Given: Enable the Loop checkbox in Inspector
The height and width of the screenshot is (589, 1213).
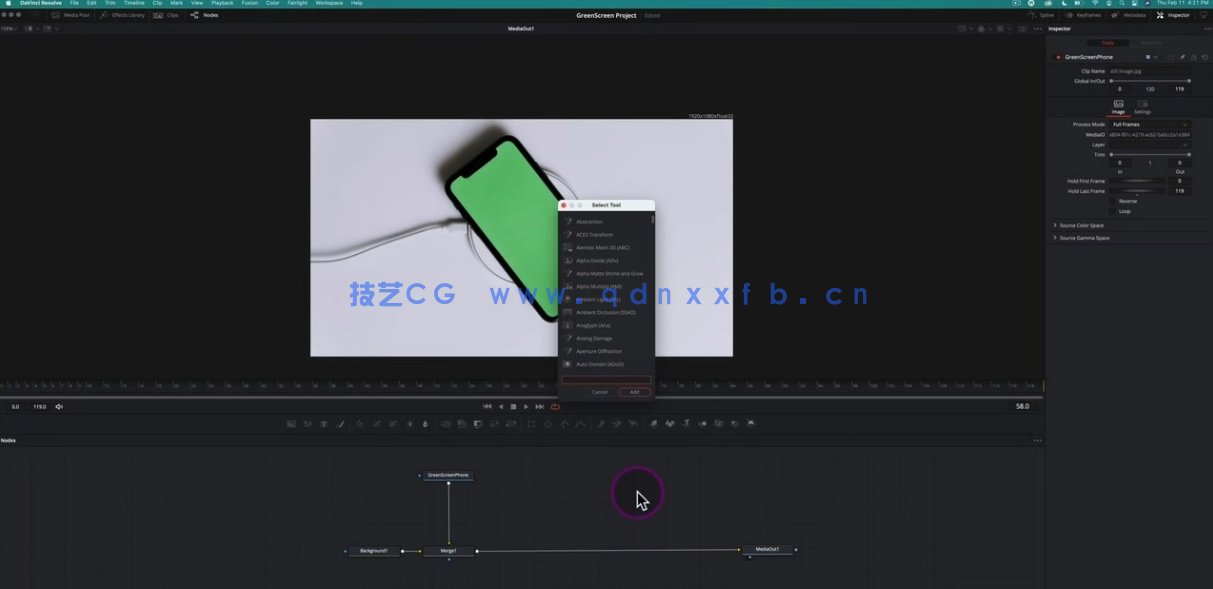Looking at the screenshot, I should pyautogui.click(x=1114, y=211).
